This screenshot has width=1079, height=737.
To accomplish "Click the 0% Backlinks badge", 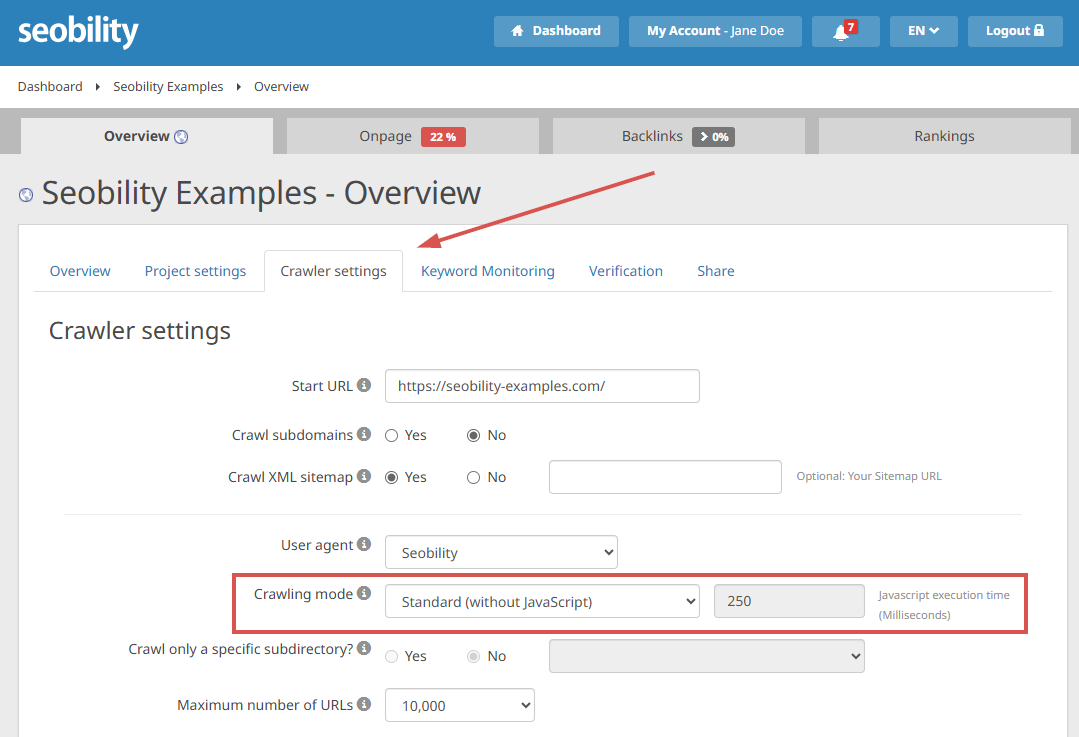I will [x=714, y=137].
